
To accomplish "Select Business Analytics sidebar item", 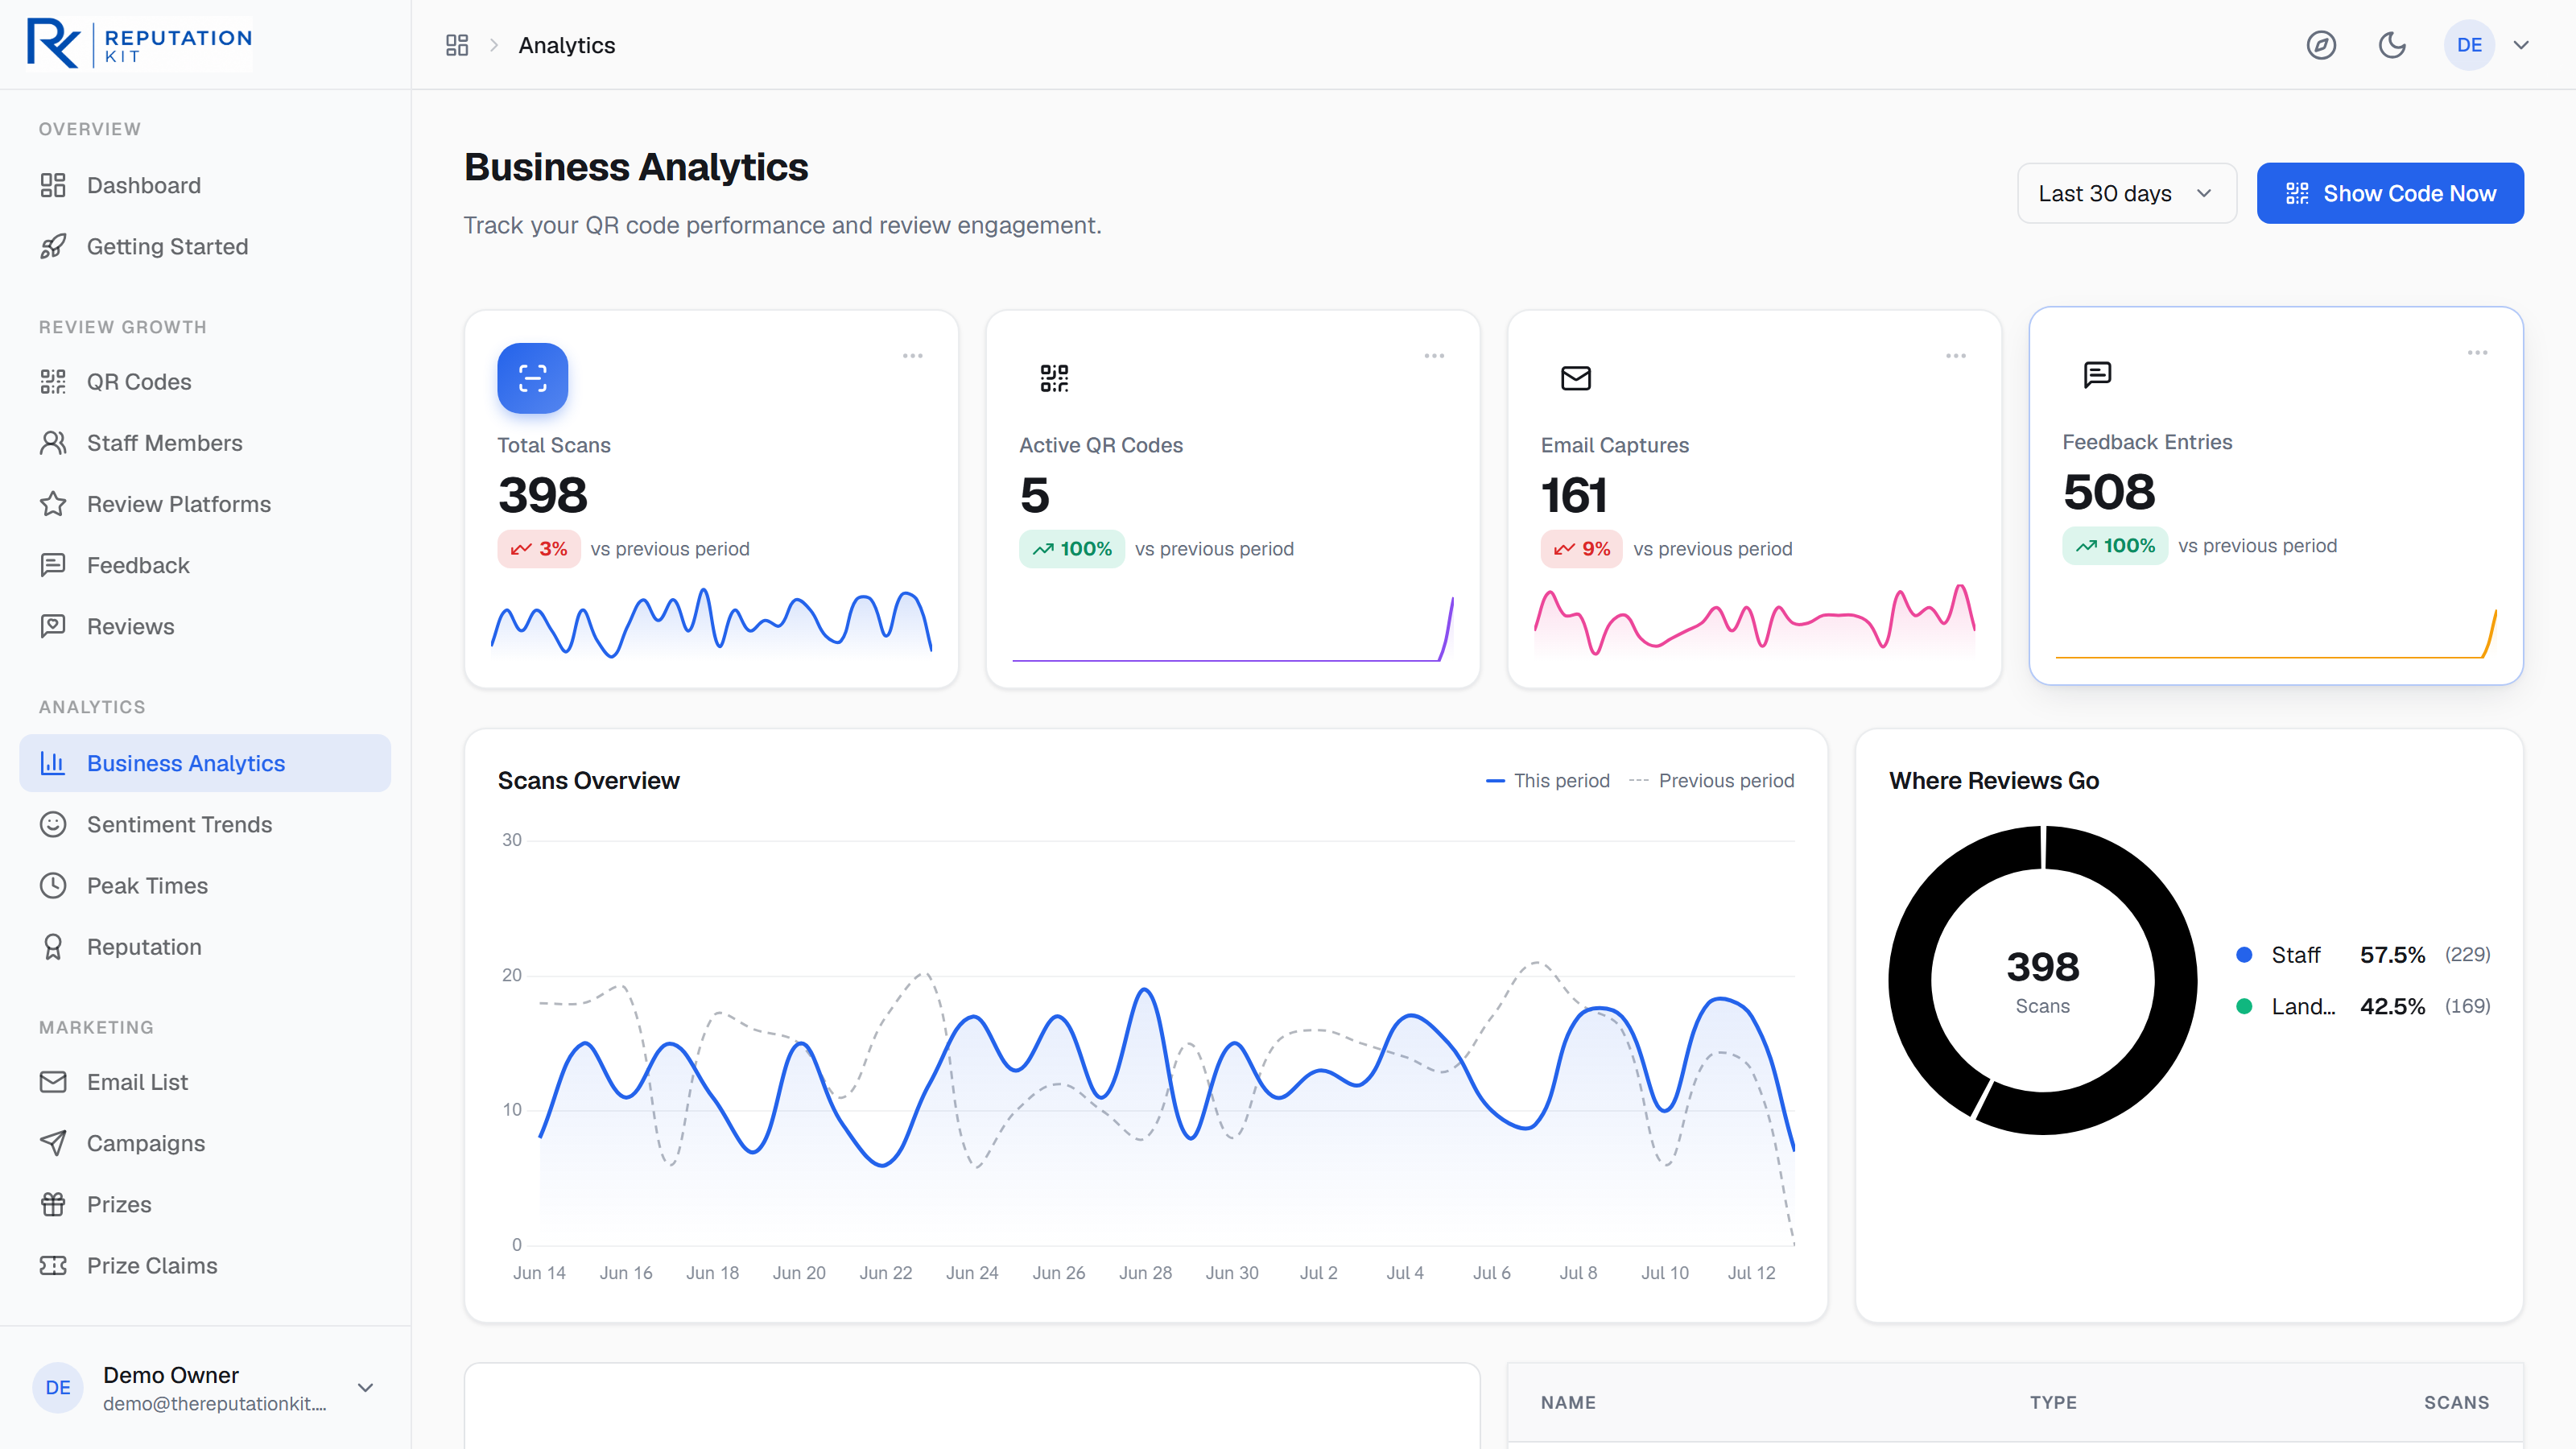I will coord(205,763).
